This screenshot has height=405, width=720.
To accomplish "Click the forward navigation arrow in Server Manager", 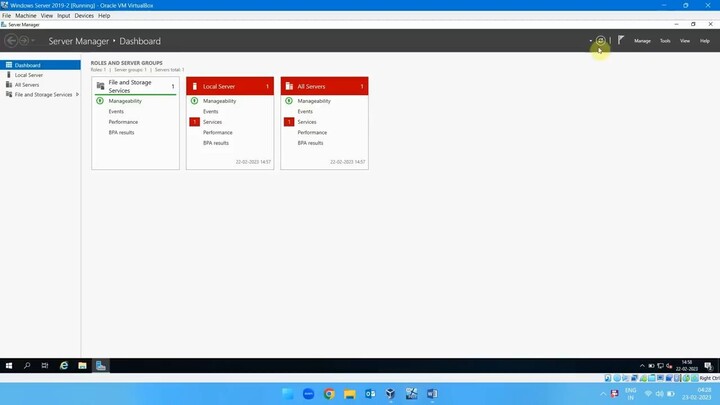I will coord(24,41).
